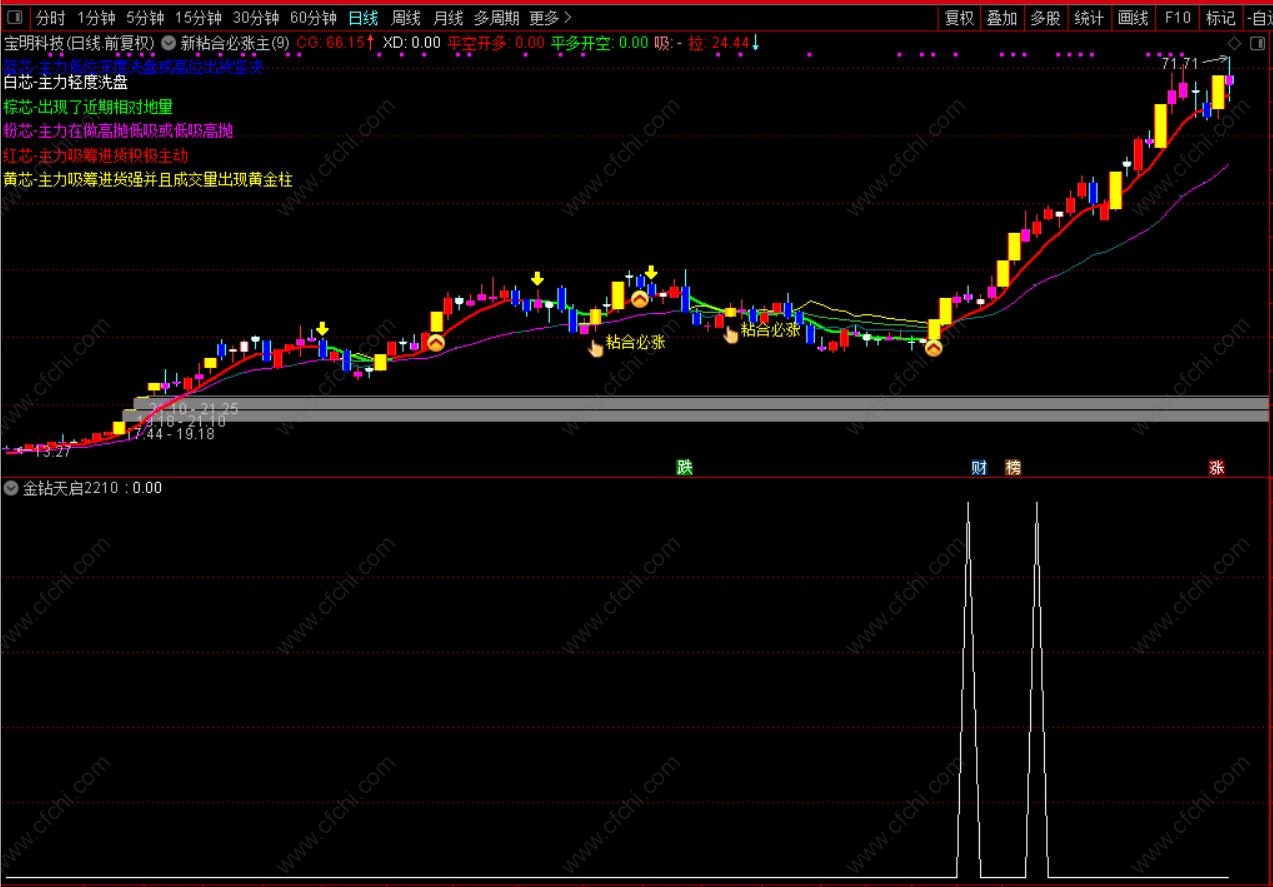Click the 红芯-主力吸筹进货积极主动 legend line
The height and width of the screenshot is (887, 1273).
click(95, 156)
